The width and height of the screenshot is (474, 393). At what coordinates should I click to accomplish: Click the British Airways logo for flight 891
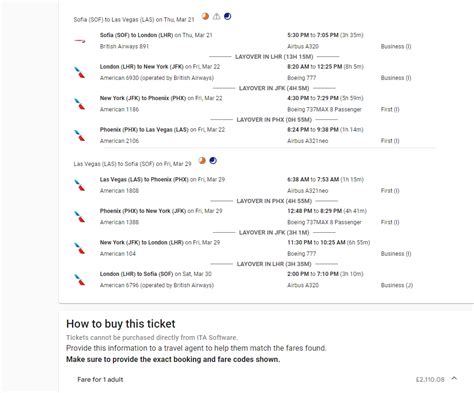click(80, 41)
